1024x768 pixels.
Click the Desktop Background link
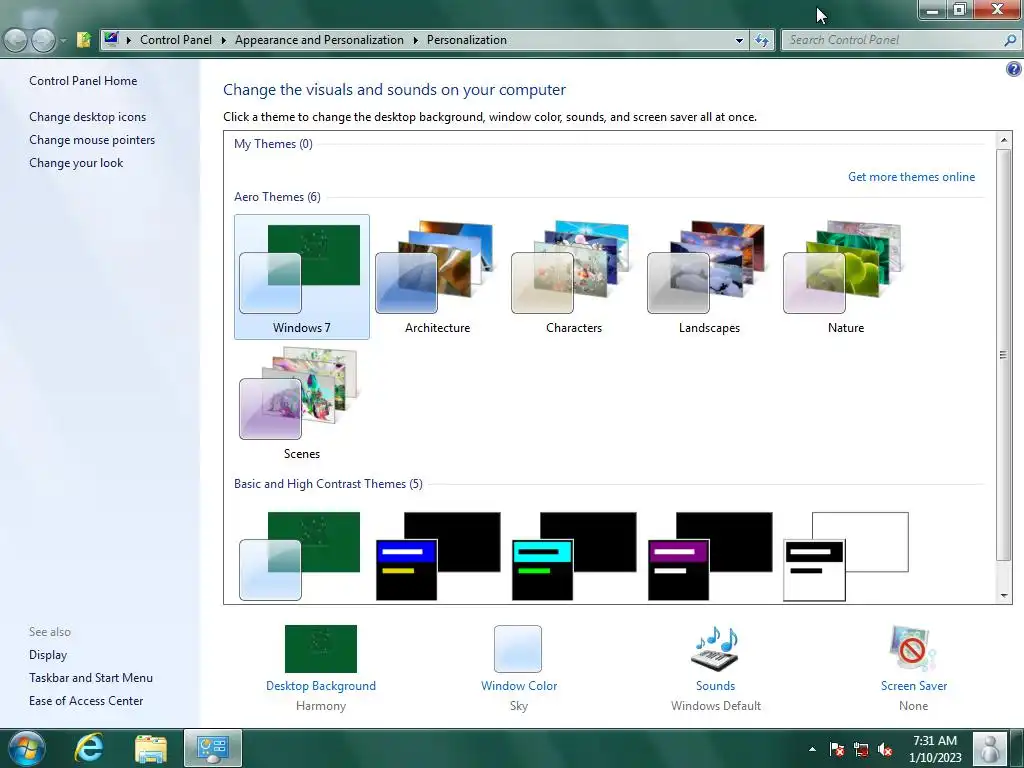point(321,686)
